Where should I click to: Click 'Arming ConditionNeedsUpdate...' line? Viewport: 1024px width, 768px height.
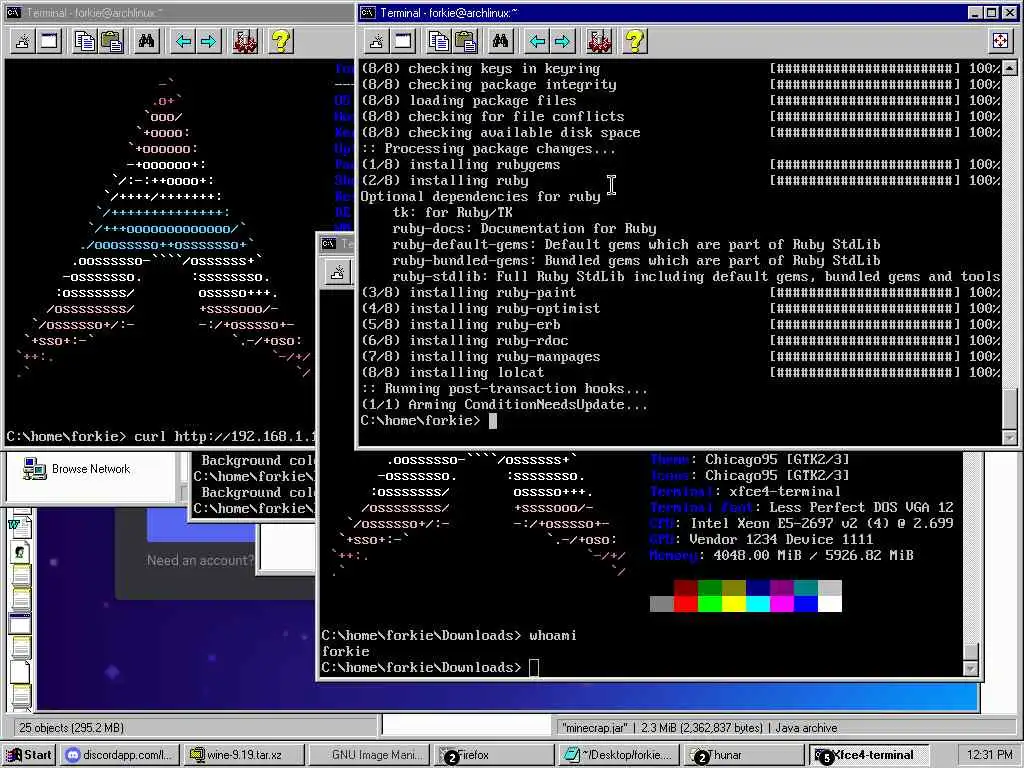coord(528,405)
